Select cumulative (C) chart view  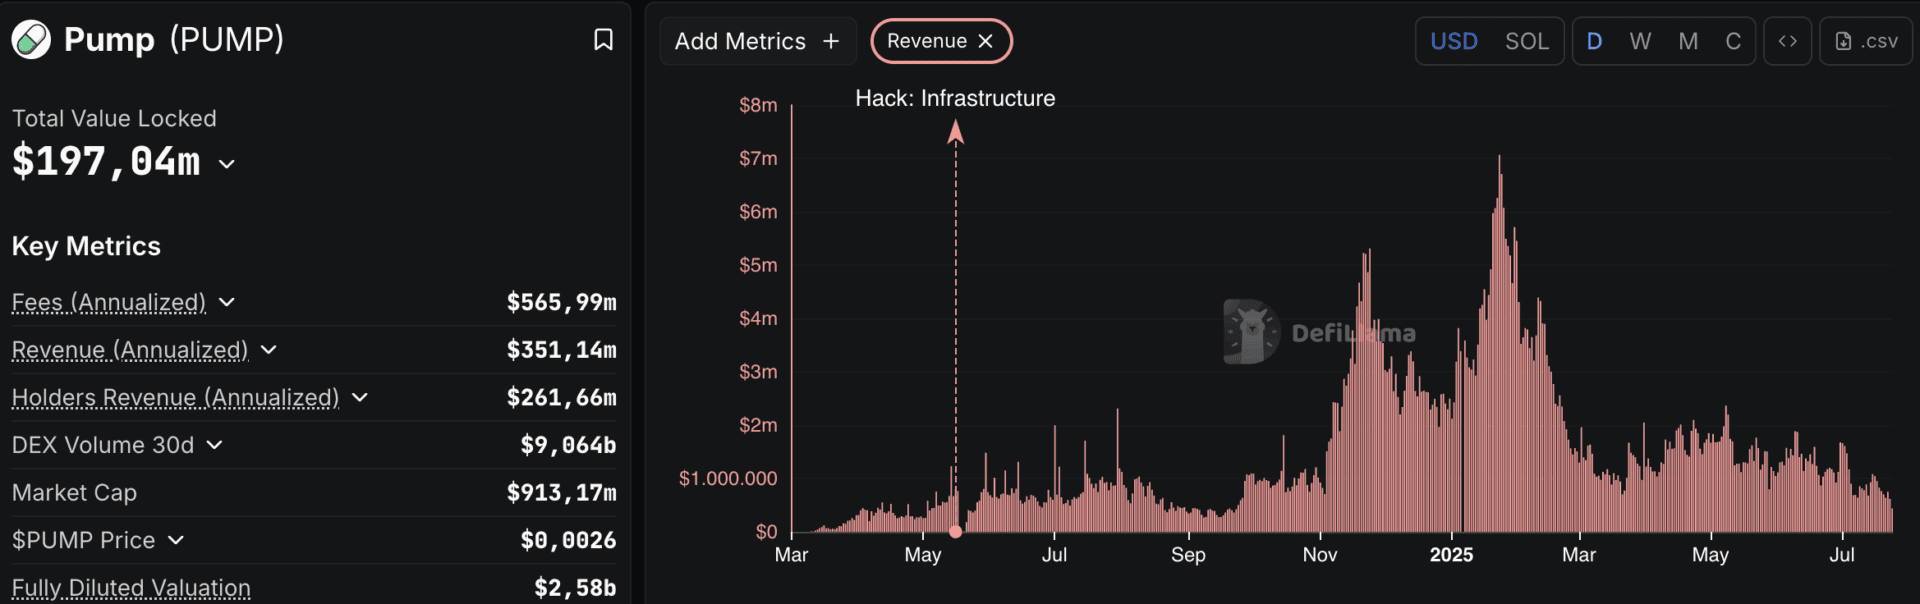(x=1733, y=41)
